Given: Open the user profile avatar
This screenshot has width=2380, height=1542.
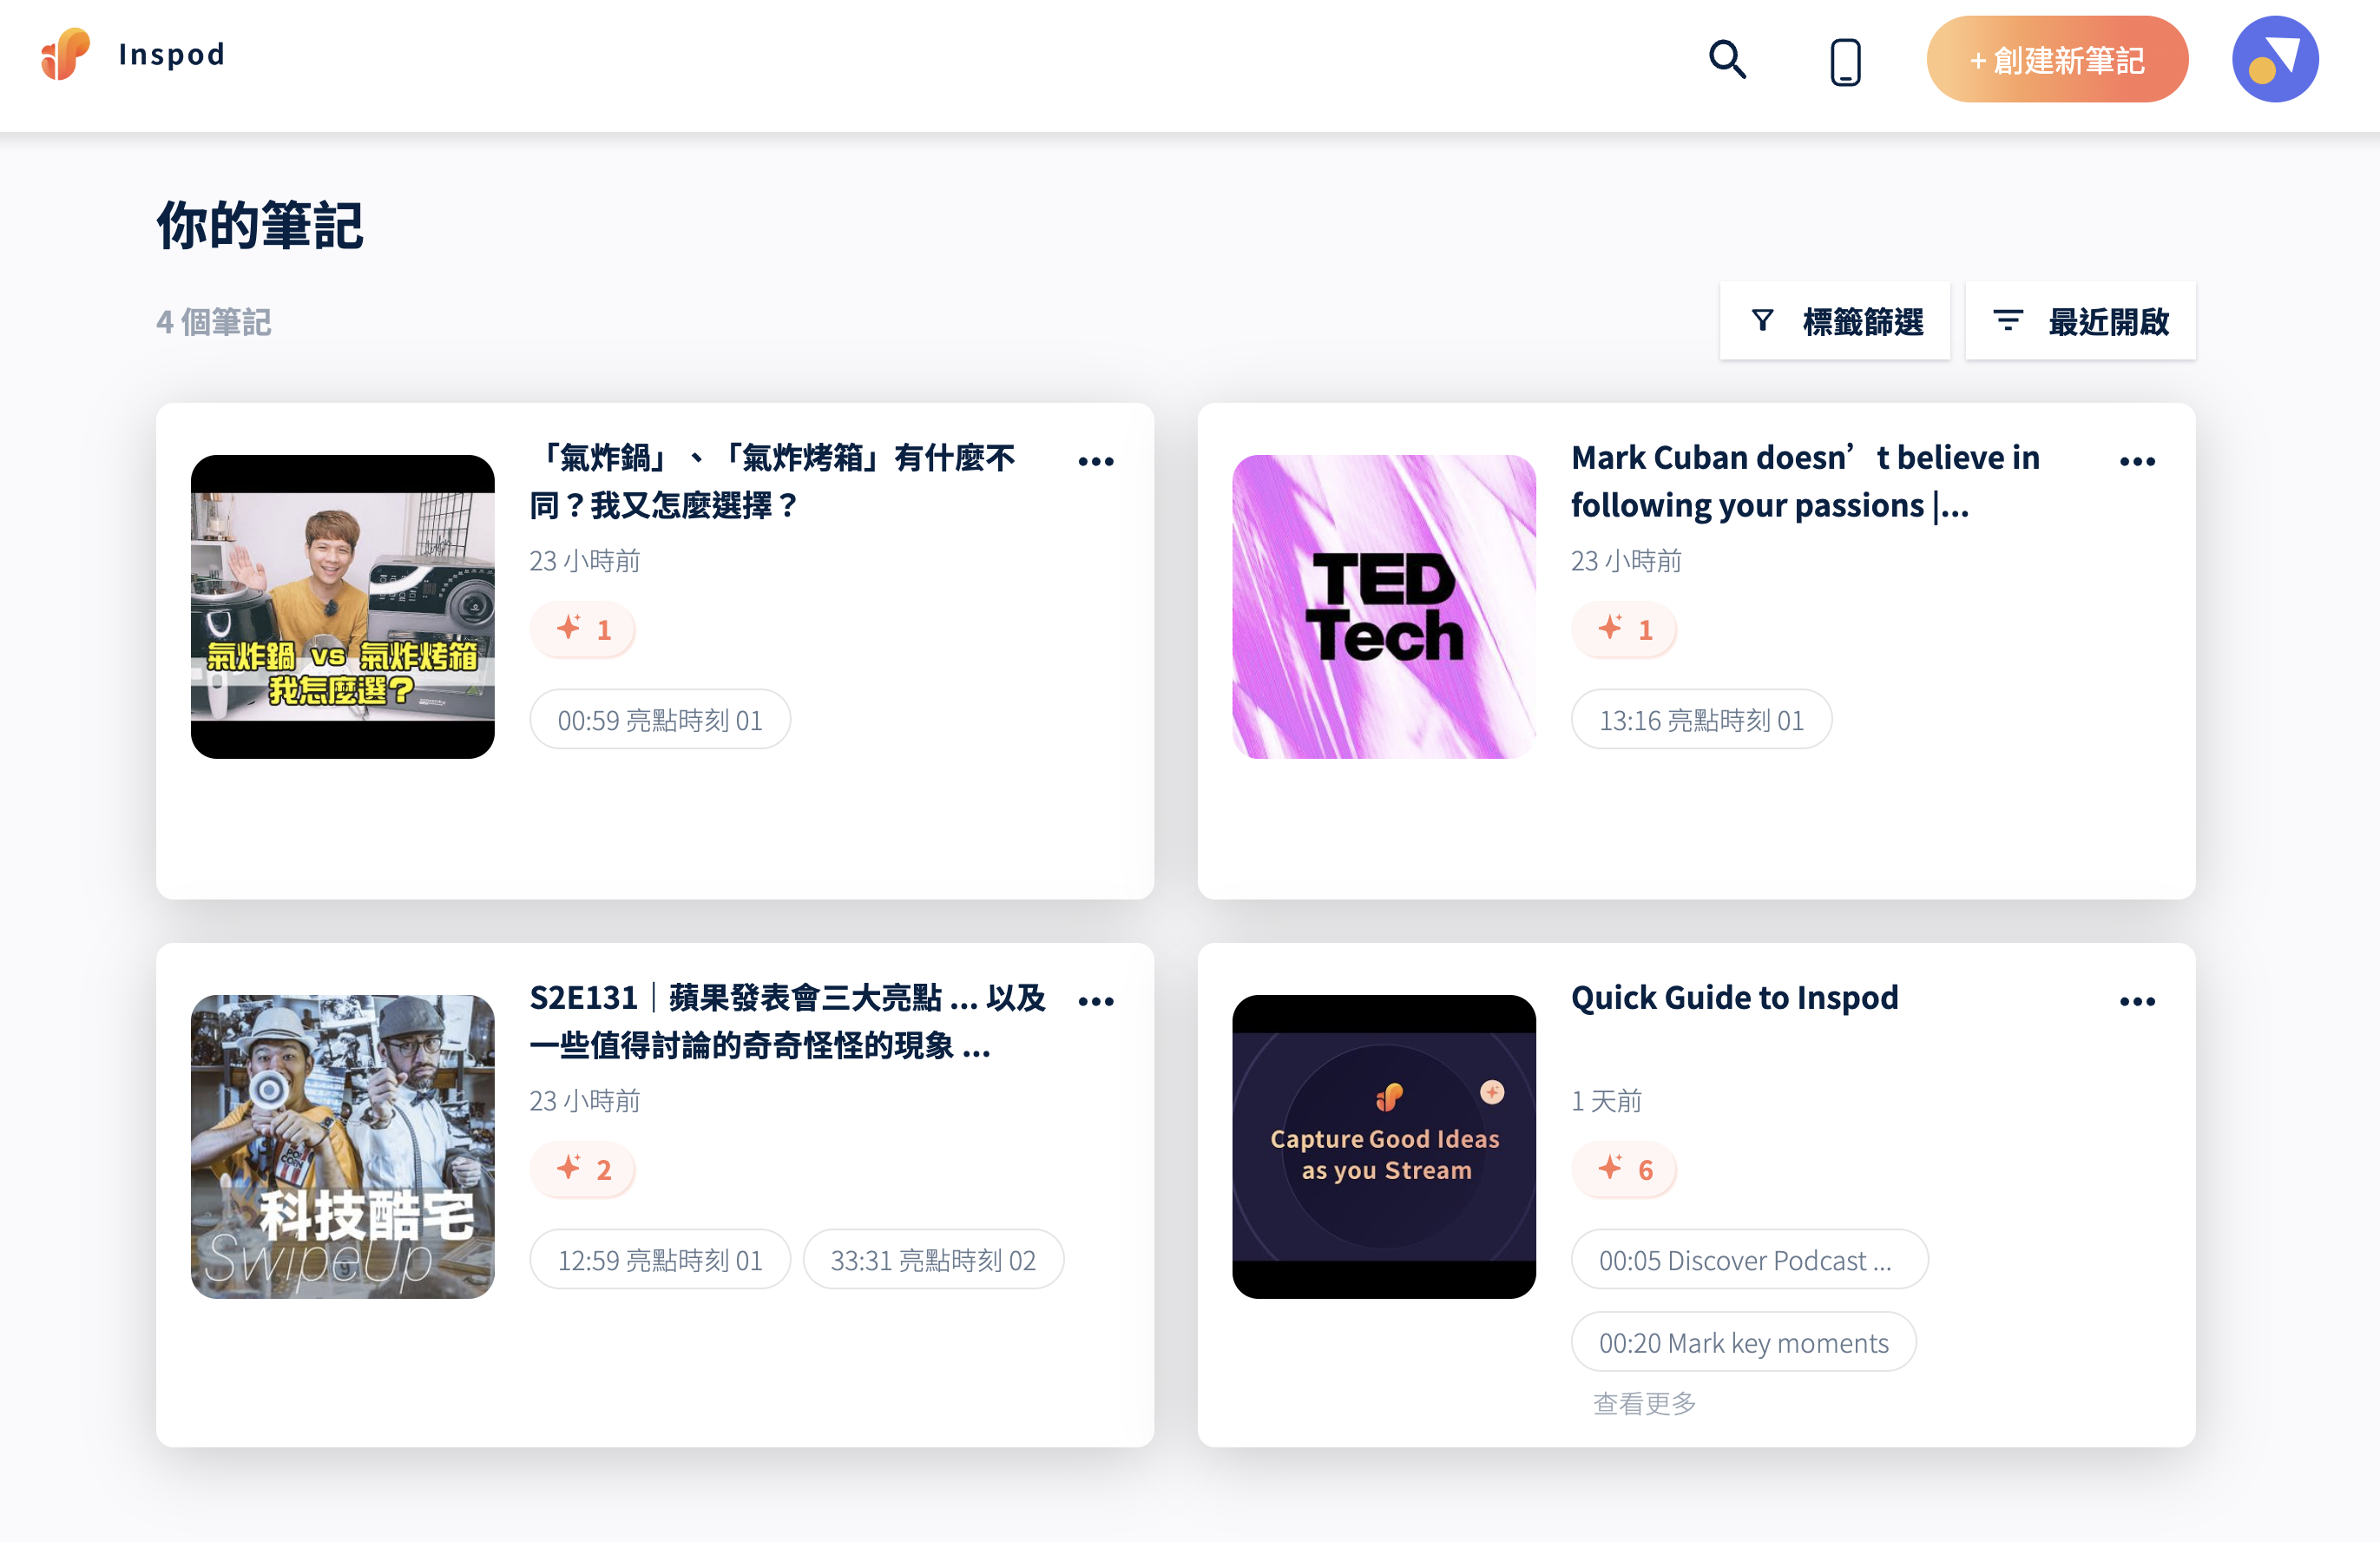Looking at the screenshot, I should click(2274, 59).
